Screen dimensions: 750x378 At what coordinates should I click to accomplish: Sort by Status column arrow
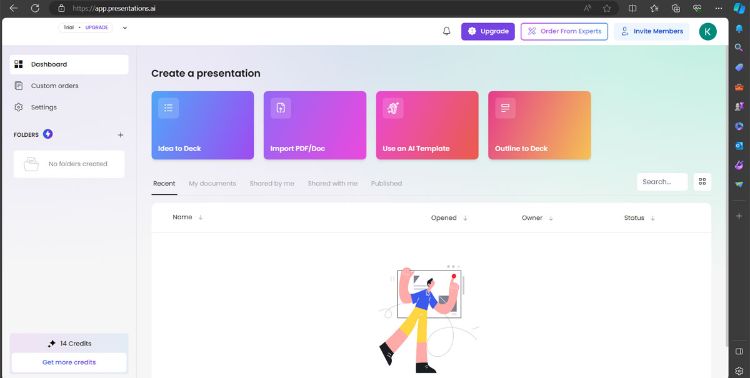[652, 218]
